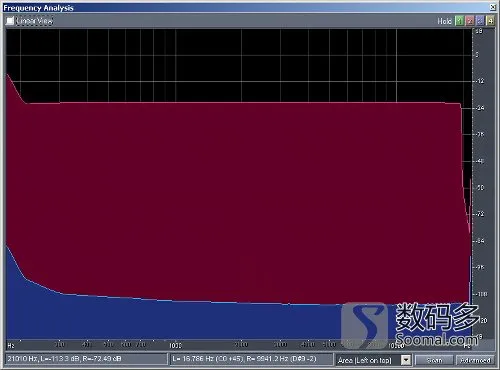
Task: Open the Area (Left on top) dropdown arrow
Action: (406, 360)
